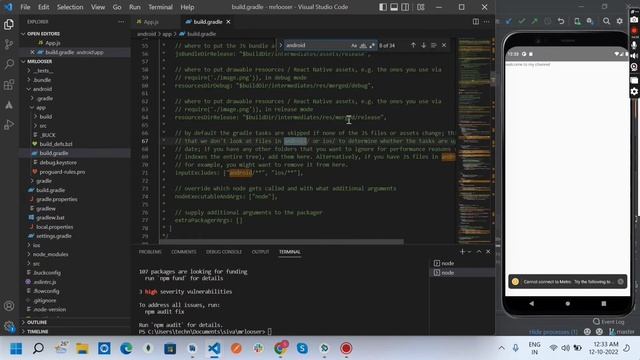This screenshot has width=640, height=360.
Task: Open debug.keystore in Explorer
Action: click(x=58, y=162)
